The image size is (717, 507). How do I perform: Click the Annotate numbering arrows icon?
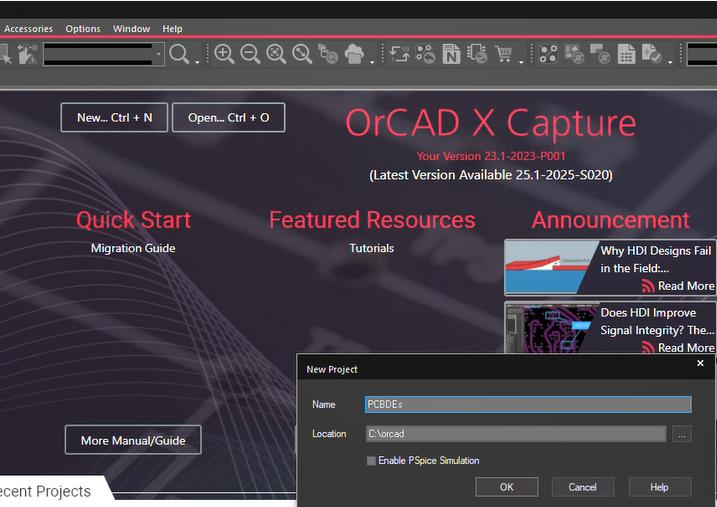(399, 54)
